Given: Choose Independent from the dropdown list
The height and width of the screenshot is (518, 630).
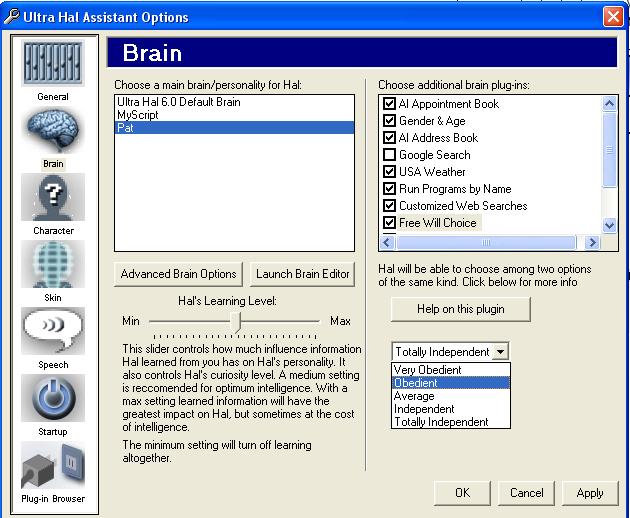Looking at the screenshot, I should click(x=450, y=409).
